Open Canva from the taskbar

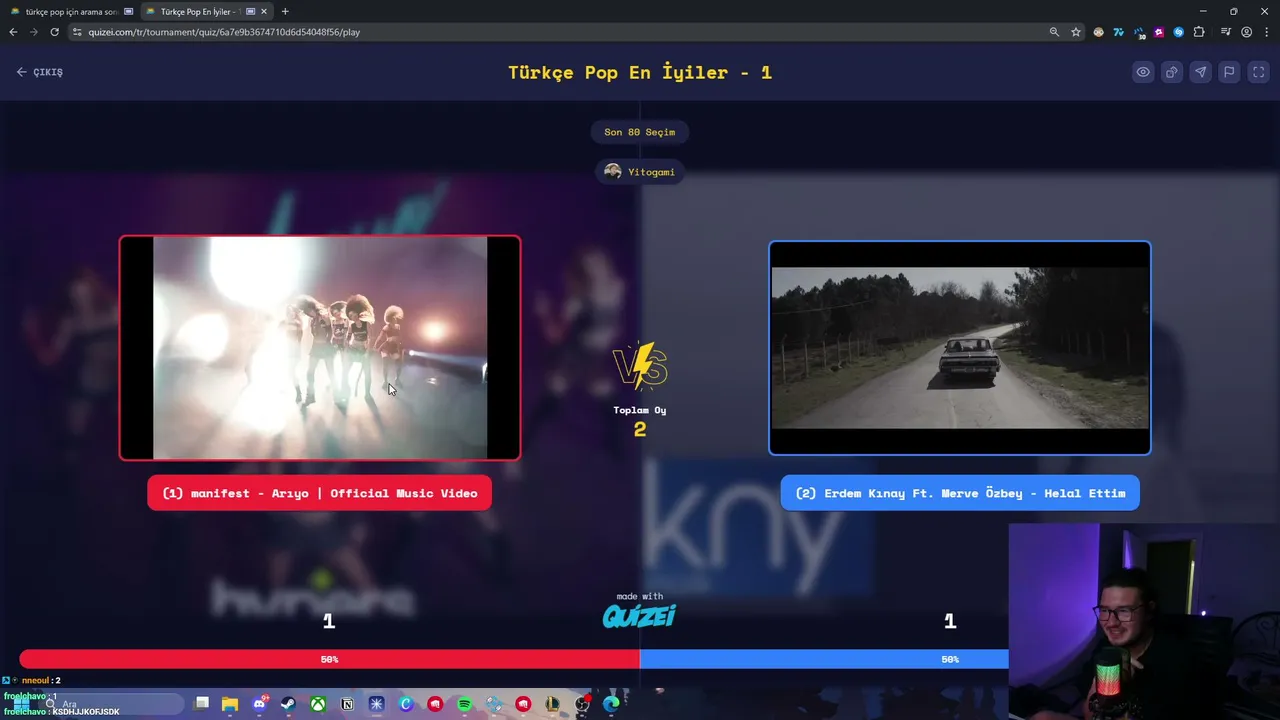pos(406,704)
